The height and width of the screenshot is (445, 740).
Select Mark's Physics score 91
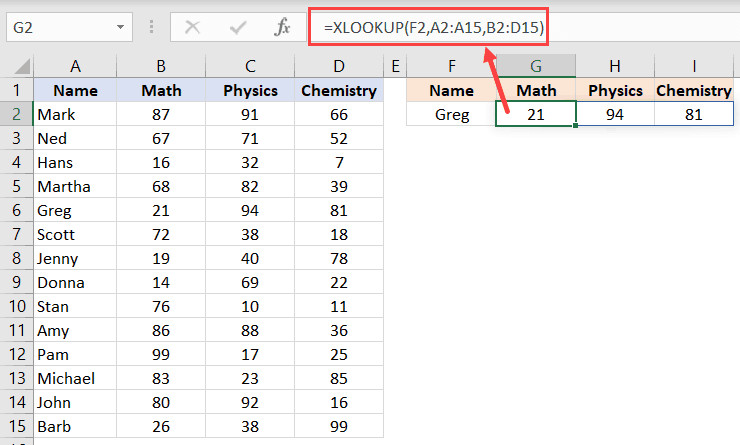(x=250, y=114)
